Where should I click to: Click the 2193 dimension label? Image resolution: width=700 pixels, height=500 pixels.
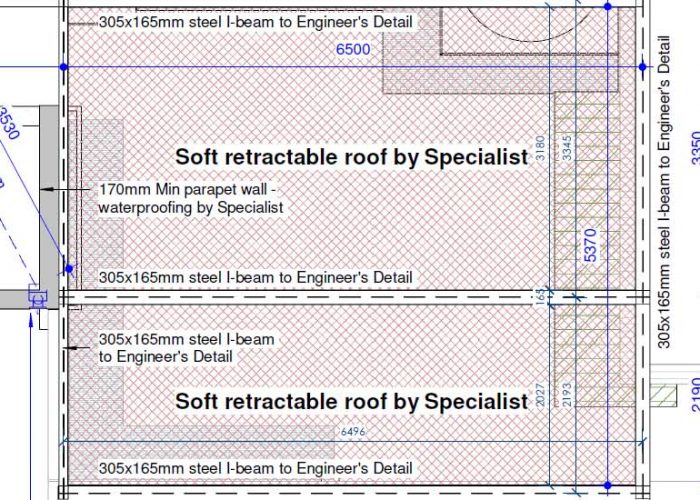click(x=566, y=395)
